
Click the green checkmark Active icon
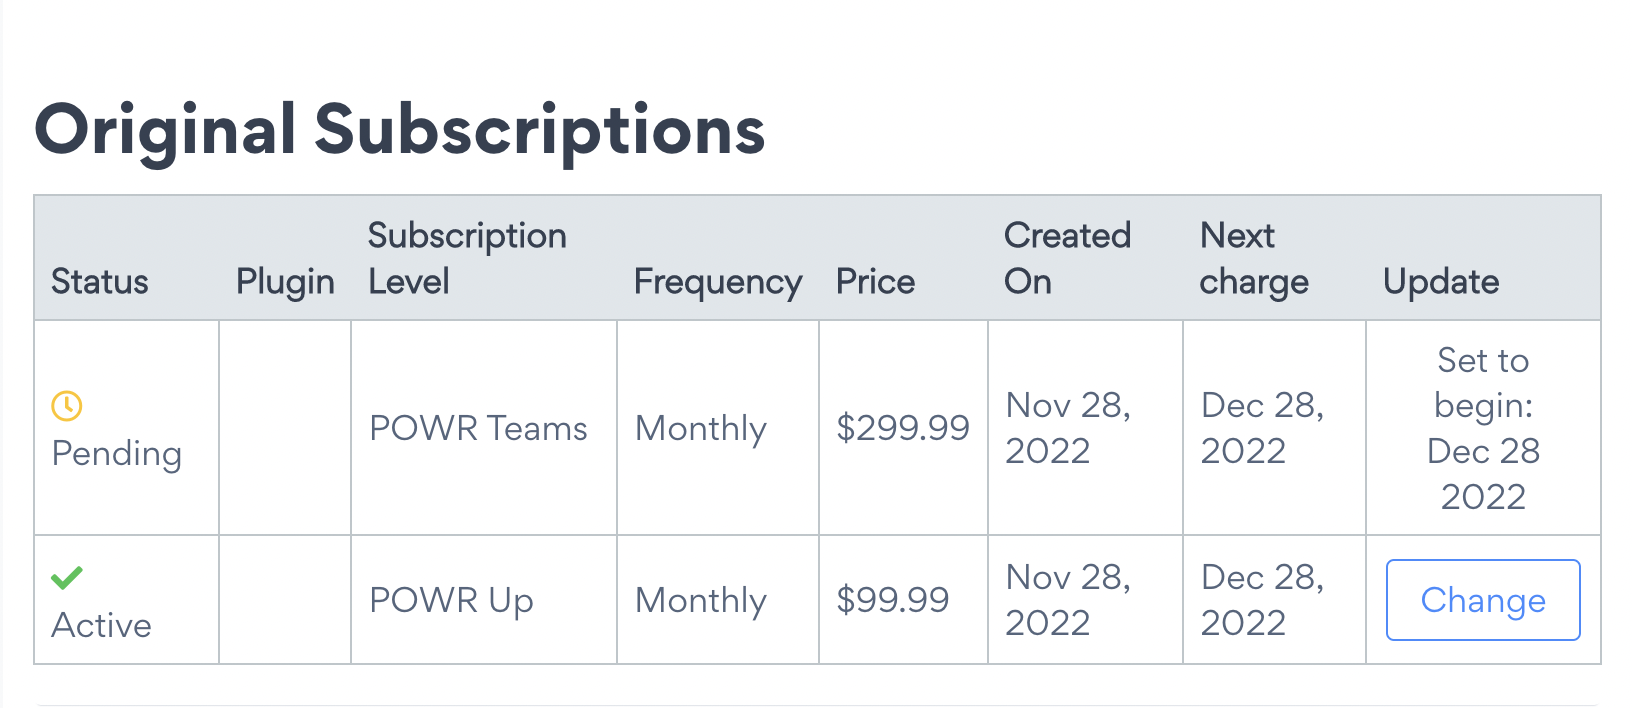67,578
